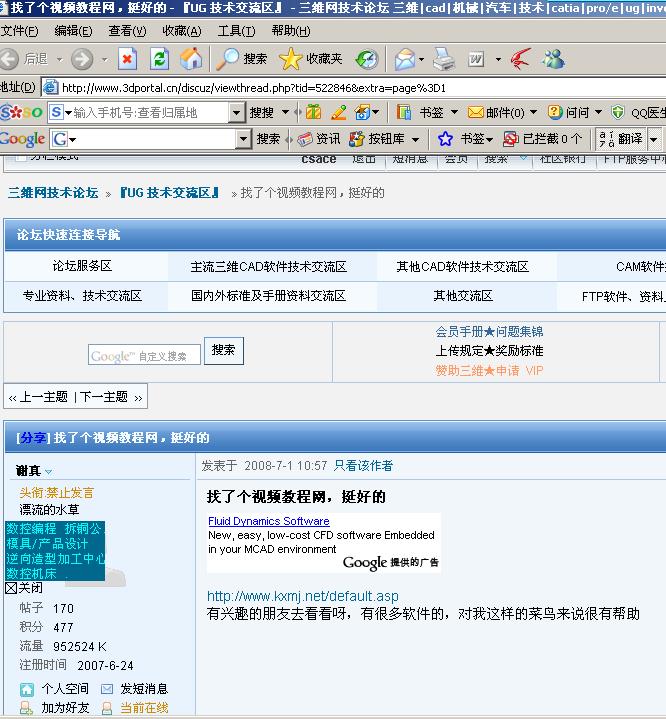Open the 搜搜 button dropdown arrow
Image resolution: width=666 pixels, height=719 pixels.
point(285,112)
